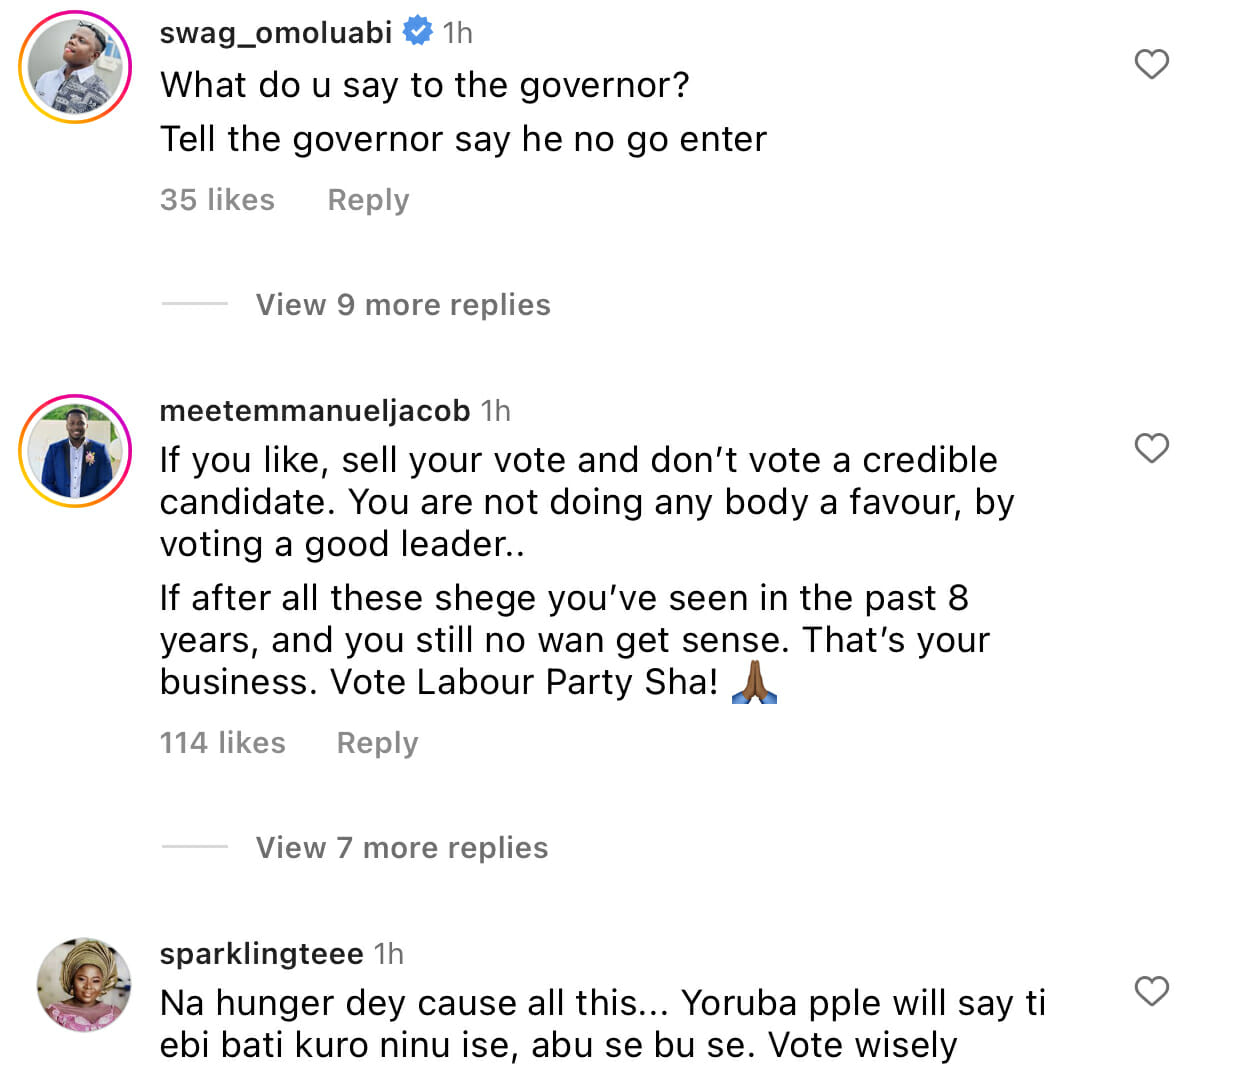Open sparklingteee's profile picture

84,985
